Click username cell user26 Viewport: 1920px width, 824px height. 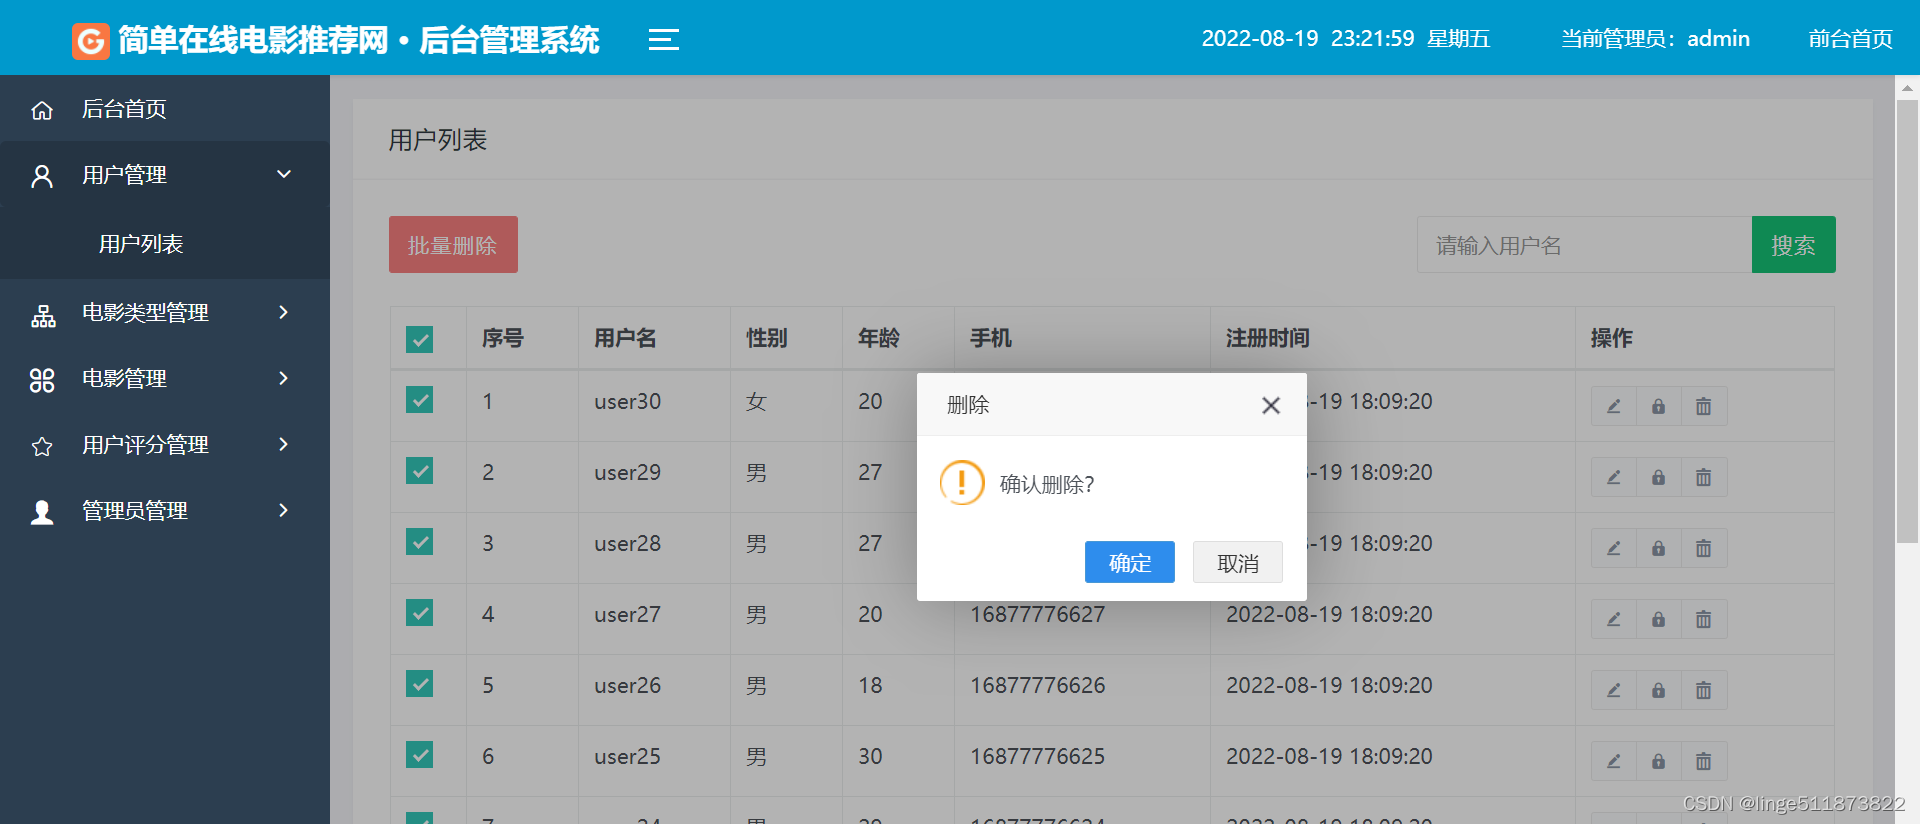pyautogui.click(x=628, y=685)
